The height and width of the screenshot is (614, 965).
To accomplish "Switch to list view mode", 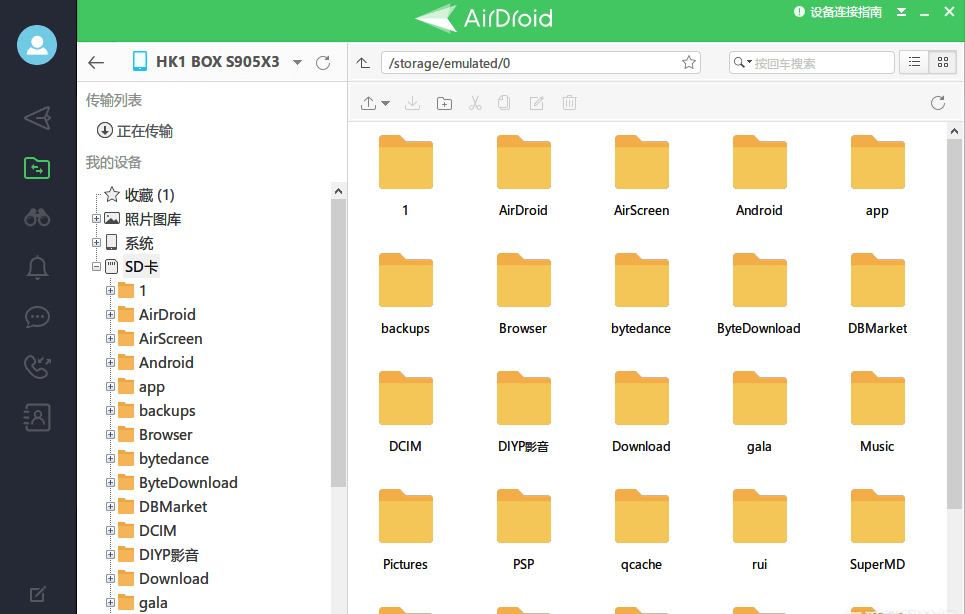I will point(913,61).
